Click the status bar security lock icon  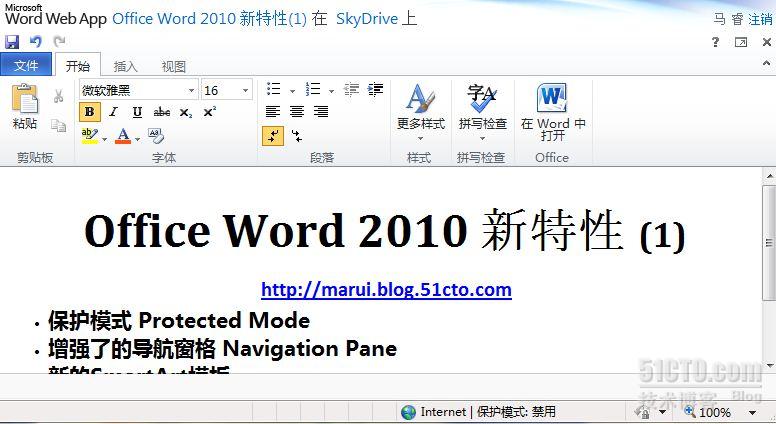(642, 412)
